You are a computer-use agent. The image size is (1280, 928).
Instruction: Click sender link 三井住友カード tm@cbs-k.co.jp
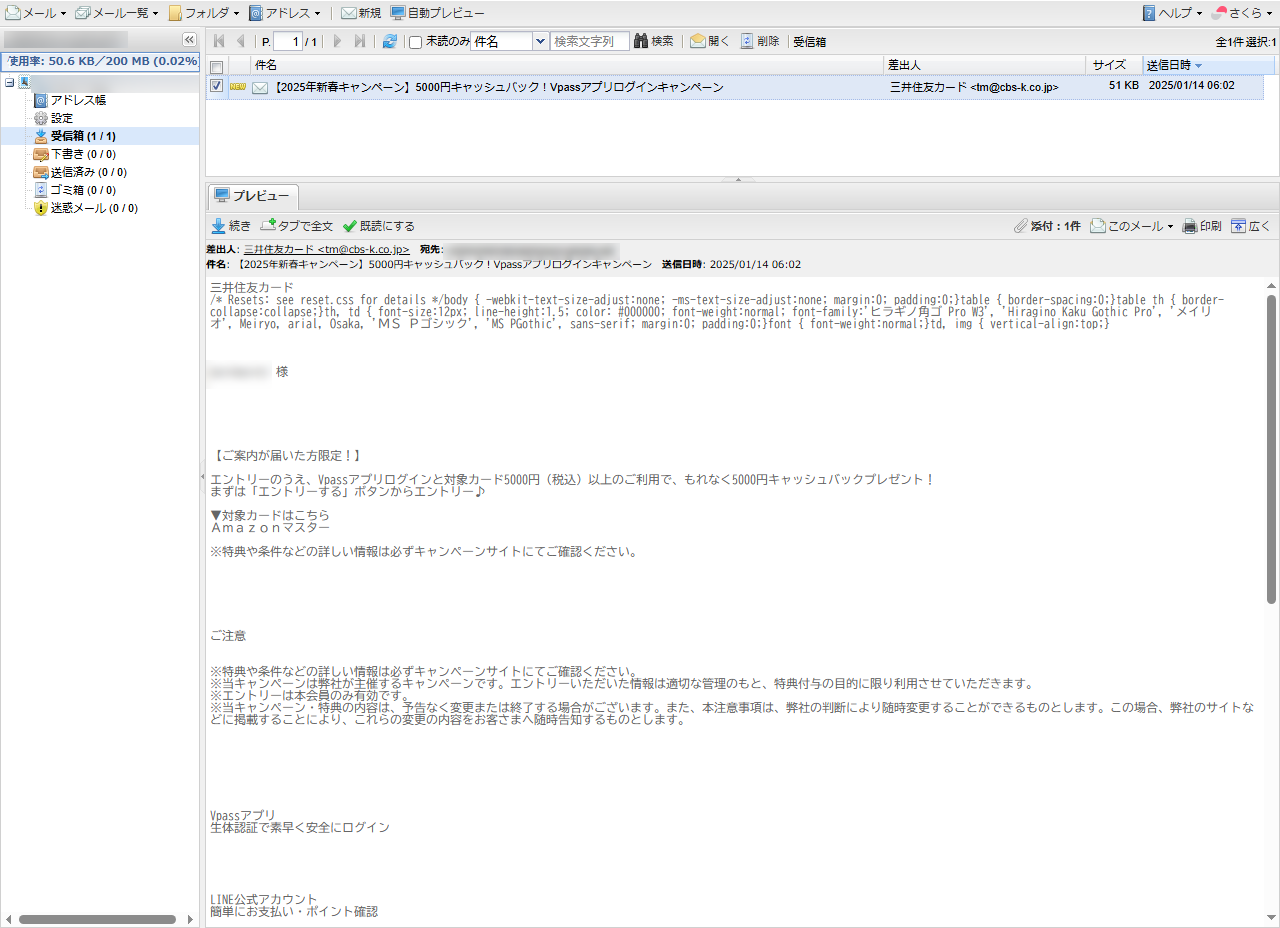tap(327, 248)
